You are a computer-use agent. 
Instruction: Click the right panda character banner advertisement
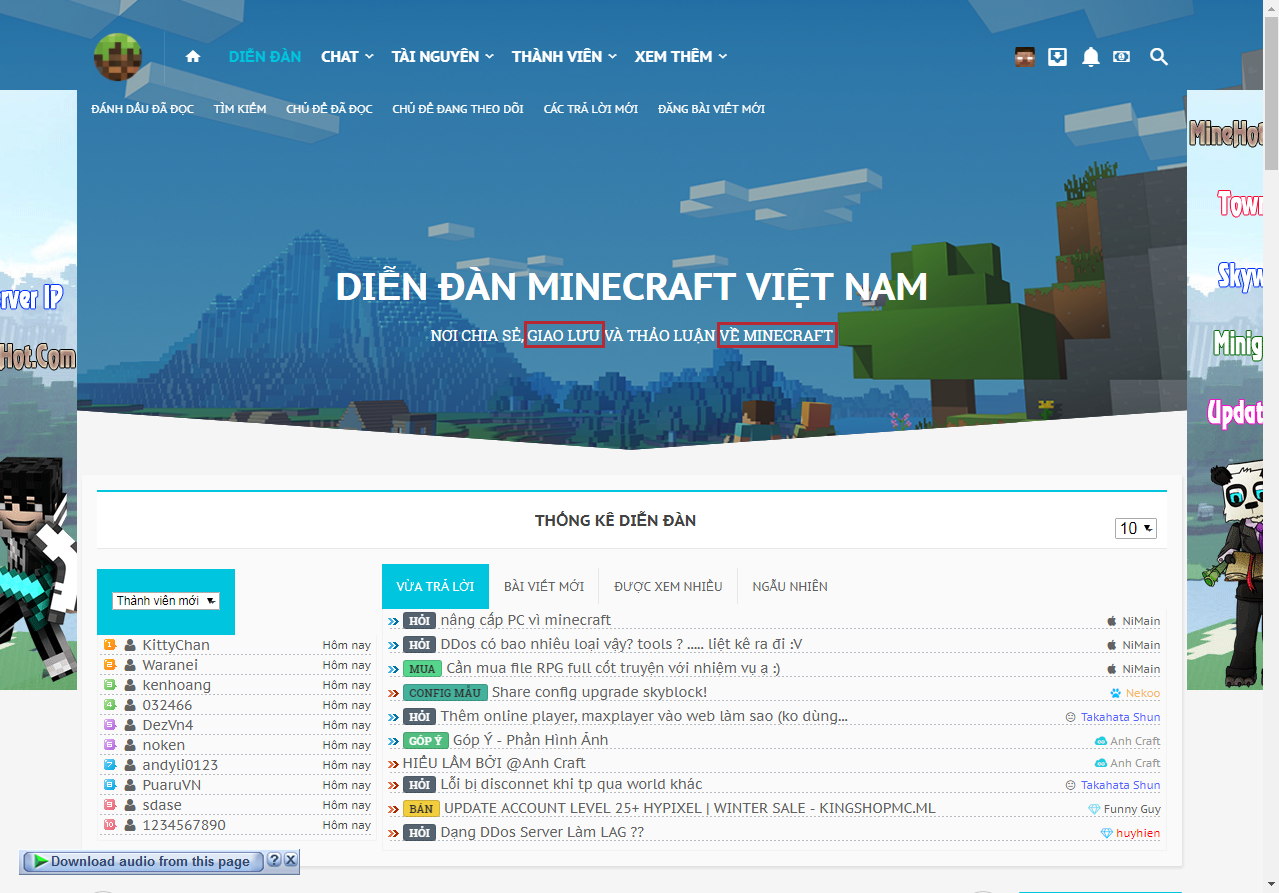tap(1225, 390)
